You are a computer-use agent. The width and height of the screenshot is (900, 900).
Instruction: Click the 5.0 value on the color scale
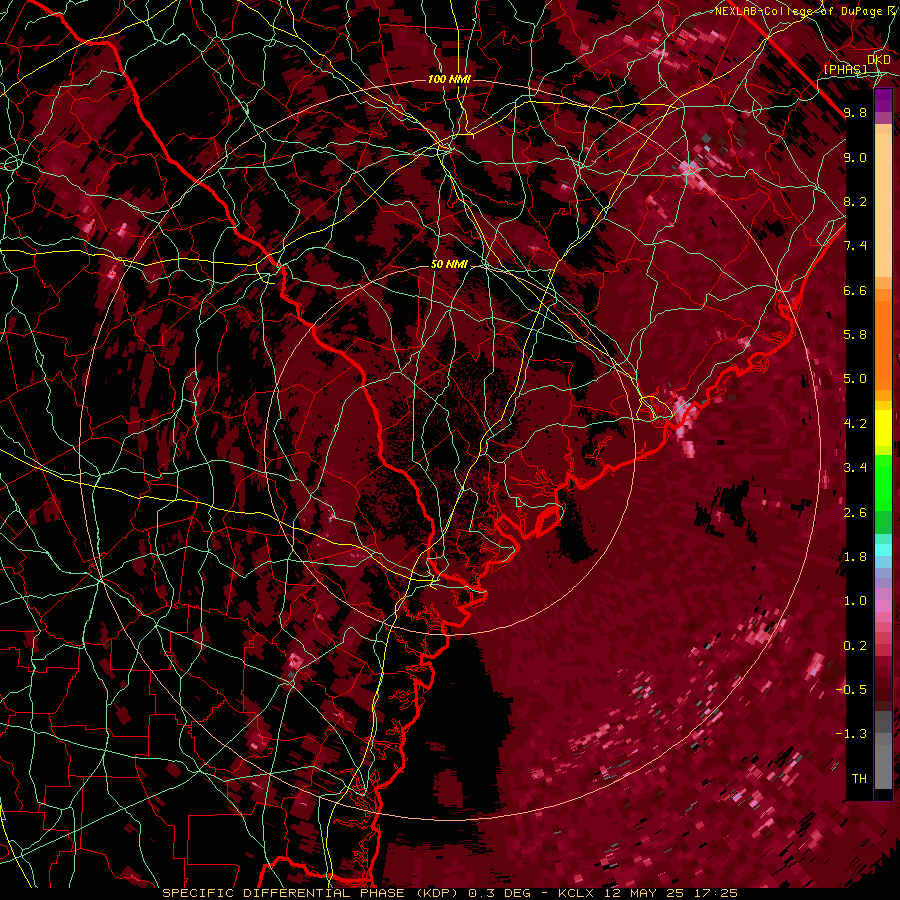855,379
